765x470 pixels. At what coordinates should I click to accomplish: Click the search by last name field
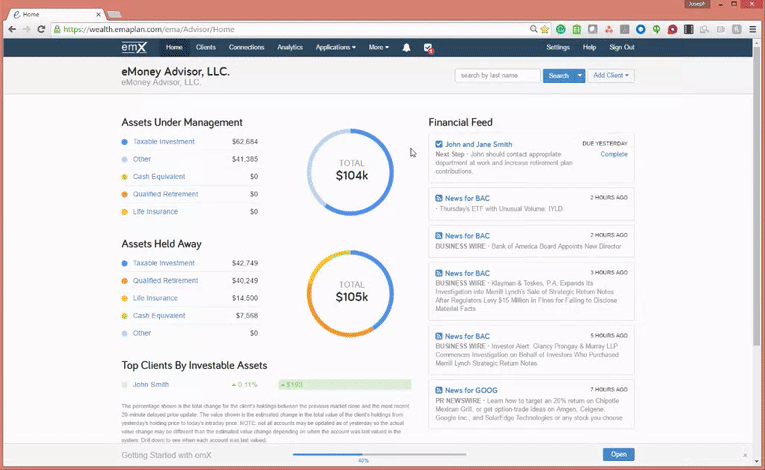(498, 76)
